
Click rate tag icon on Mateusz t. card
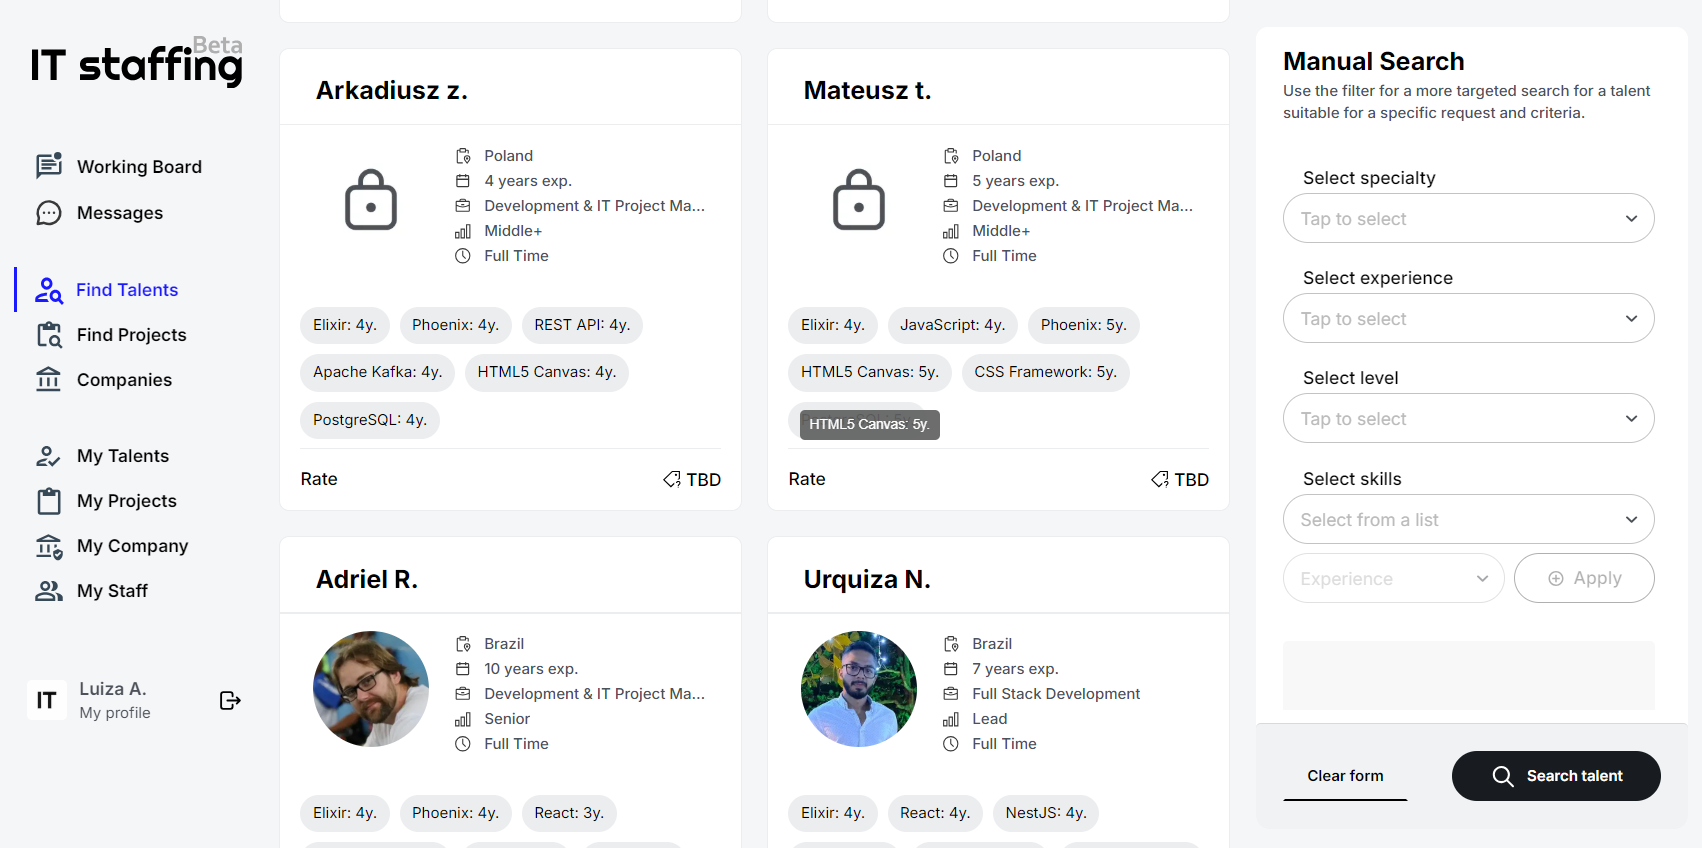click(x=1160, y=479)
